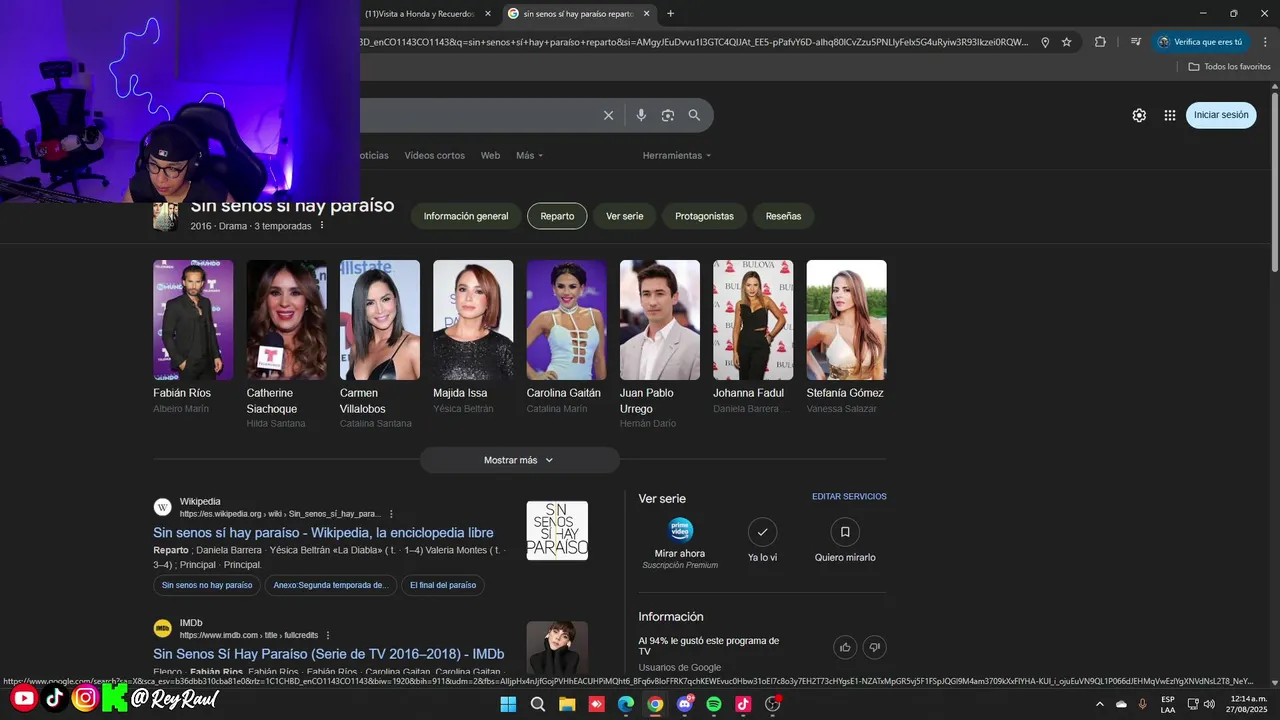The height and width of the screenshot is (720, 1280).
Task: Open the 'Herramientas' dropdown
Action: pos(677,155)
